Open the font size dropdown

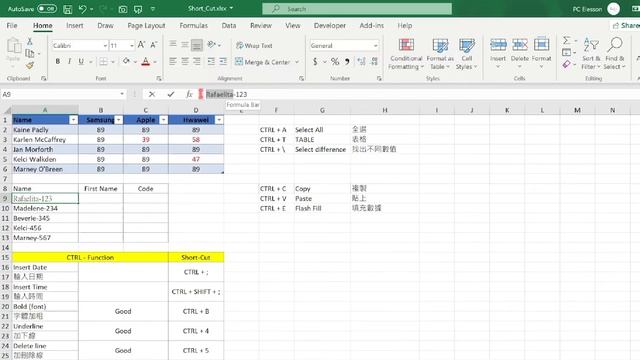(x=131, y=46)
